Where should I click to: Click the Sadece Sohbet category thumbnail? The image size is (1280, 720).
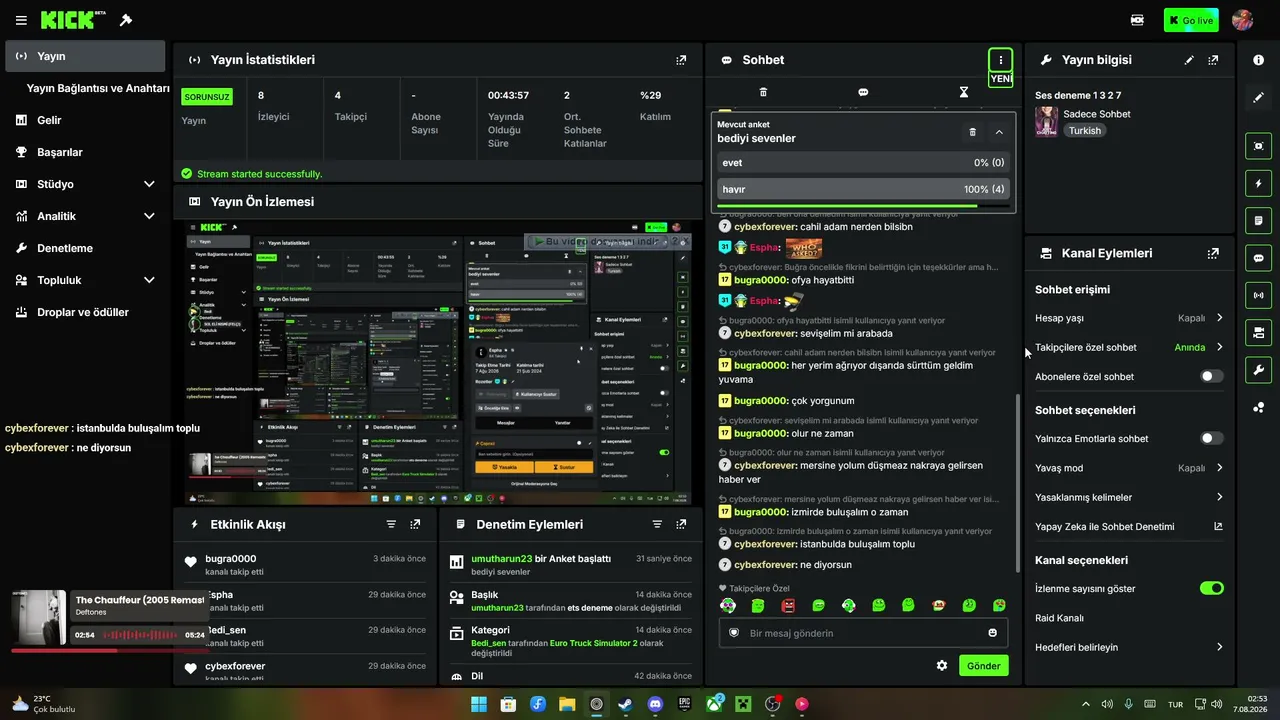[x=1046, y=122]
